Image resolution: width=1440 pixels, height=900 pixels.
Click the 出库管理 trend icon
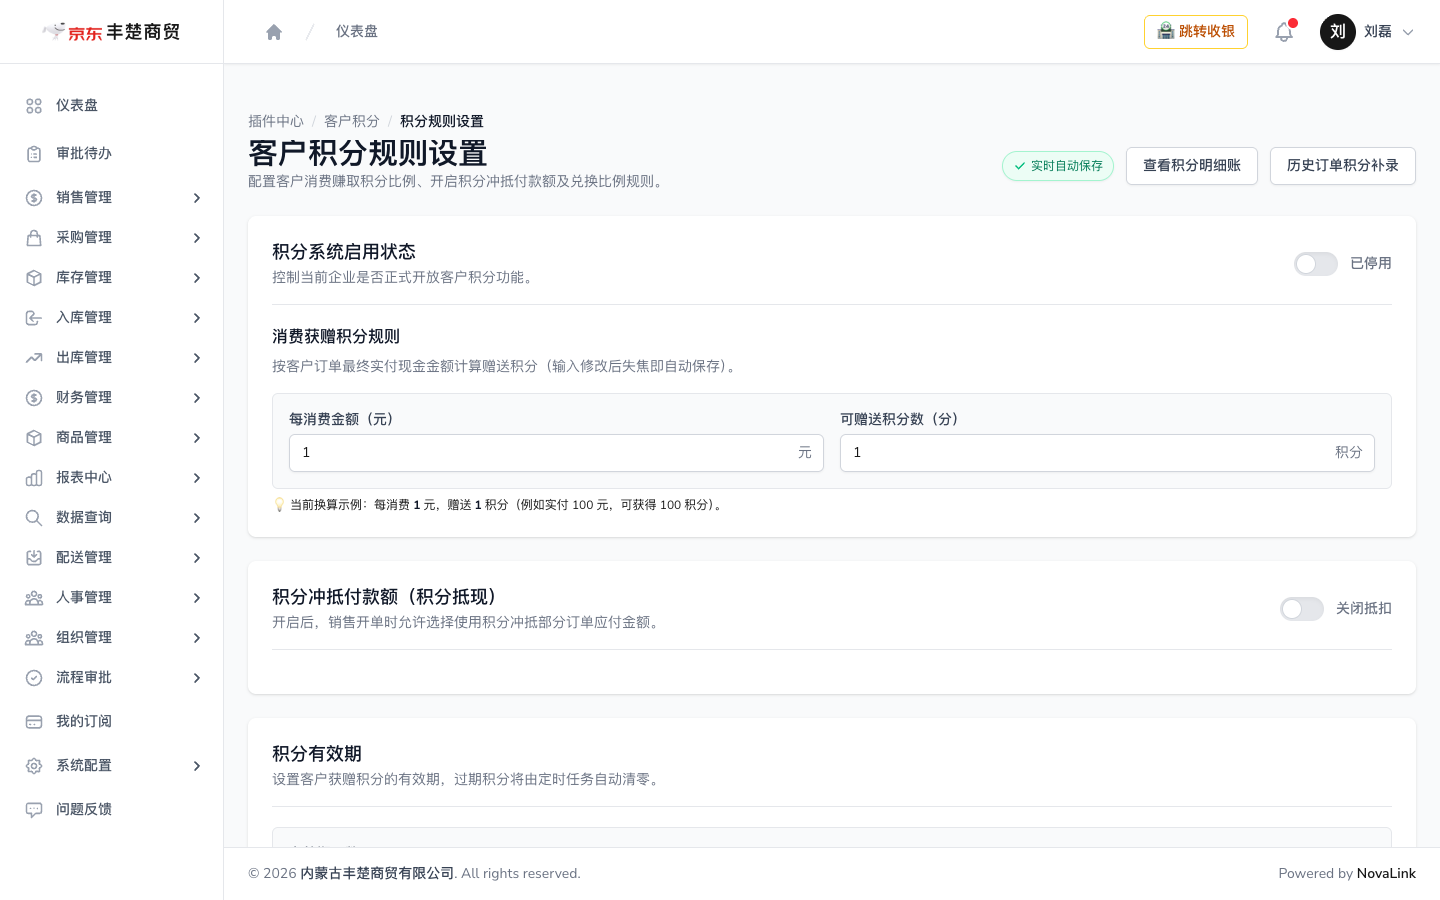(x=34, y=358)
